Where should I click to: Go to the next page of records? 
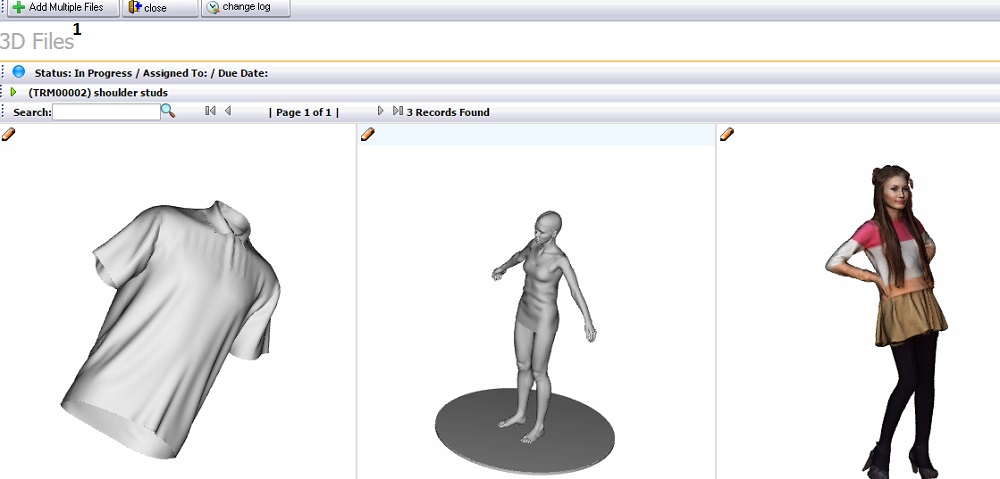pos(380,111)
